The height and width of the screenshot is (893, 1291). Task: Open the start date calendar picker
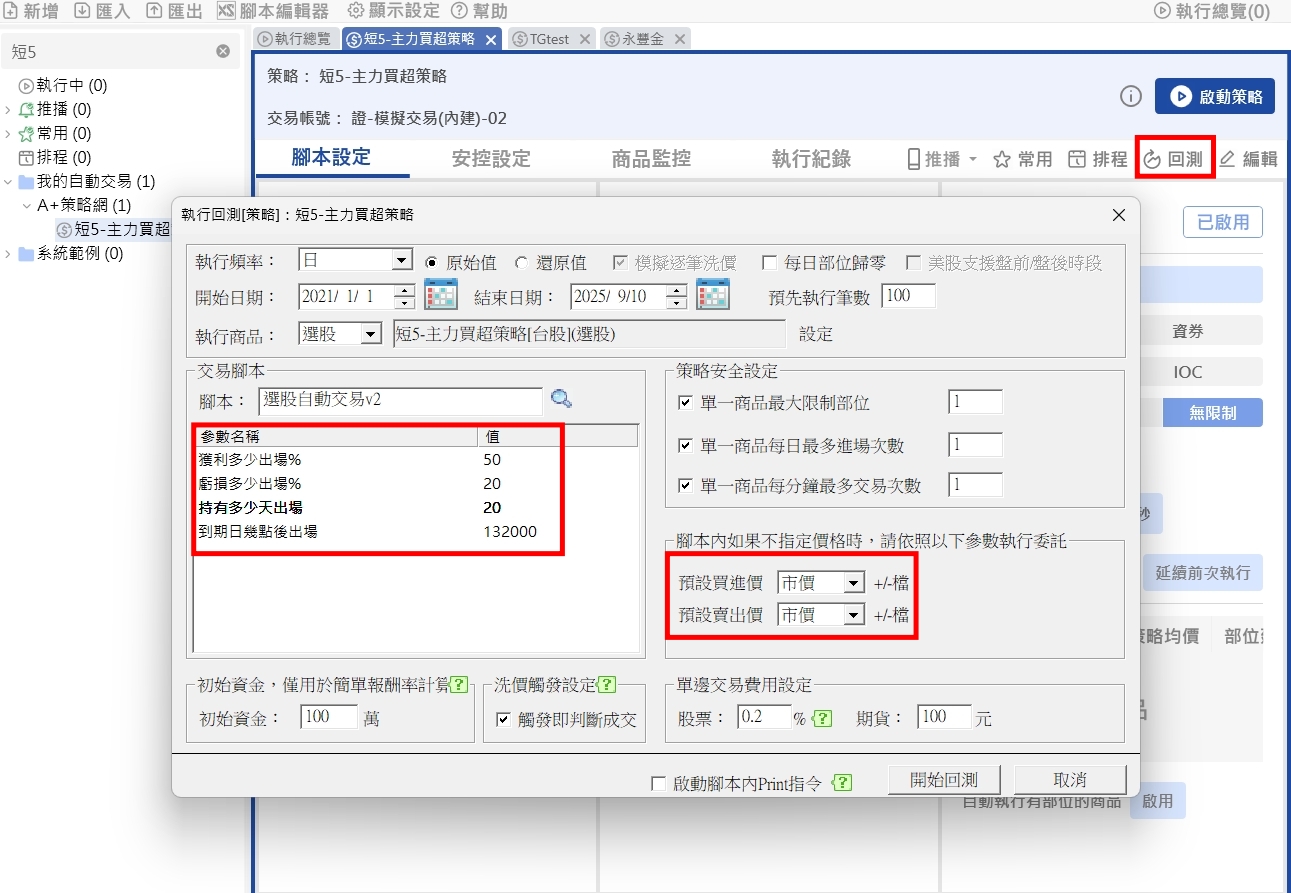[441, 296]
